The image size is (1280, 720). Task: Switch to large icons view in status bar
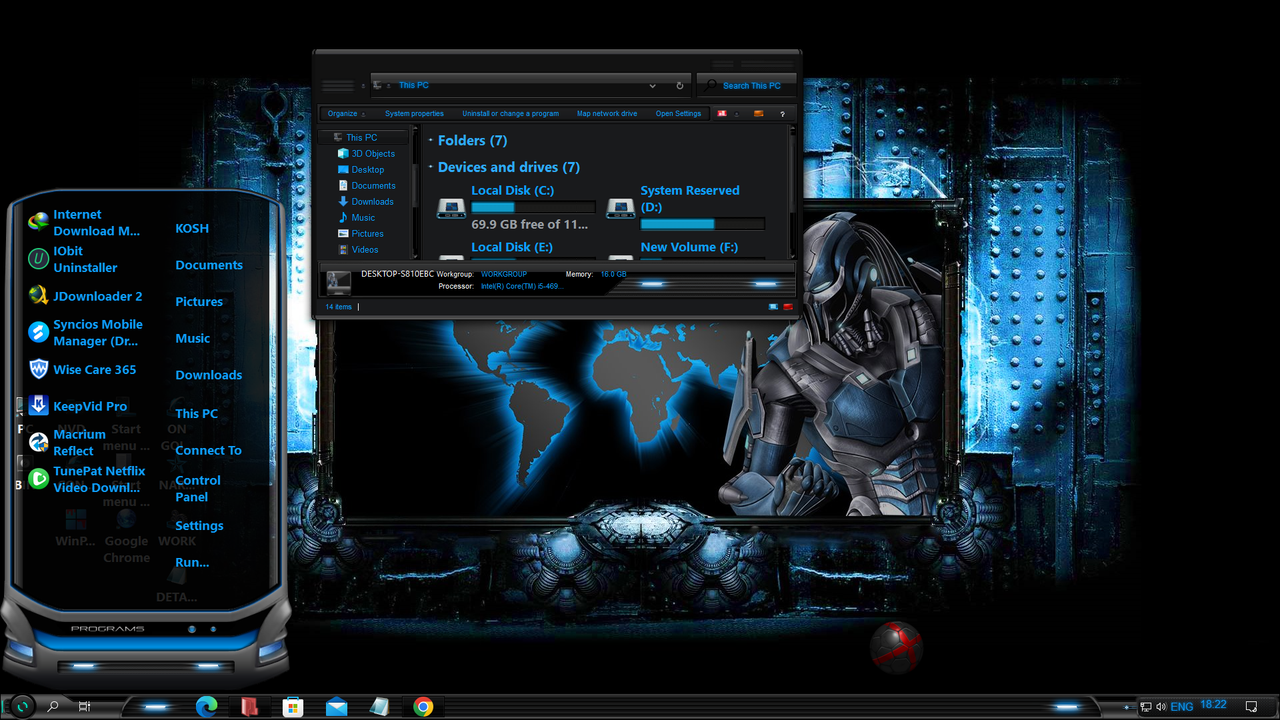[788, 307]
